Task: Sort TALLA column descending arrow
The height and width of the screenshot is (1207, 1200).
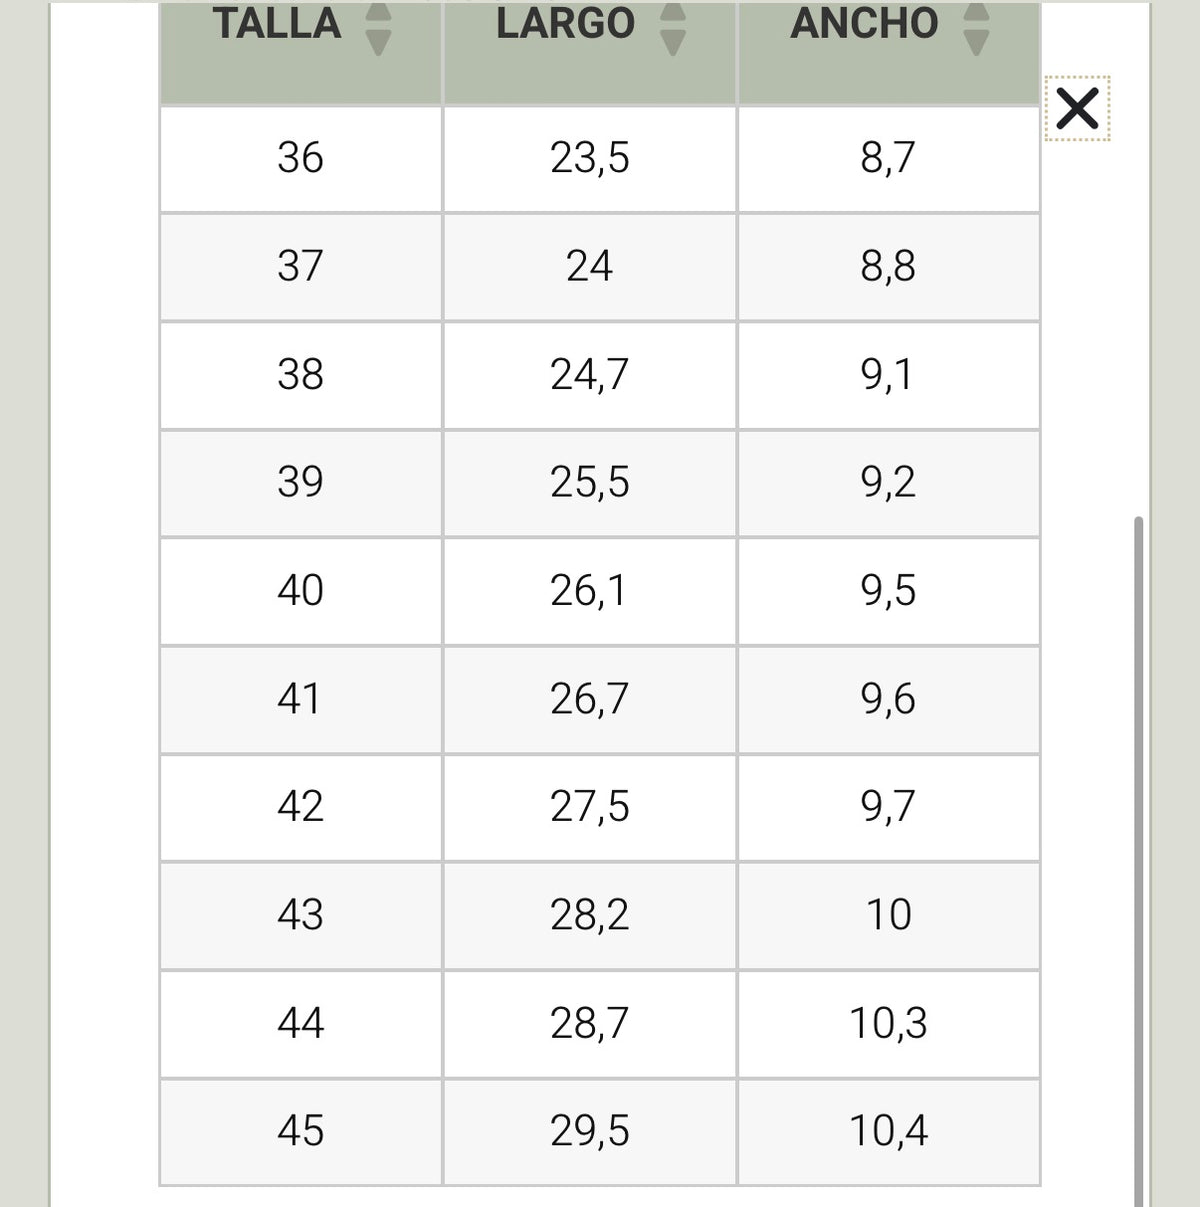Action: [378, 43]
